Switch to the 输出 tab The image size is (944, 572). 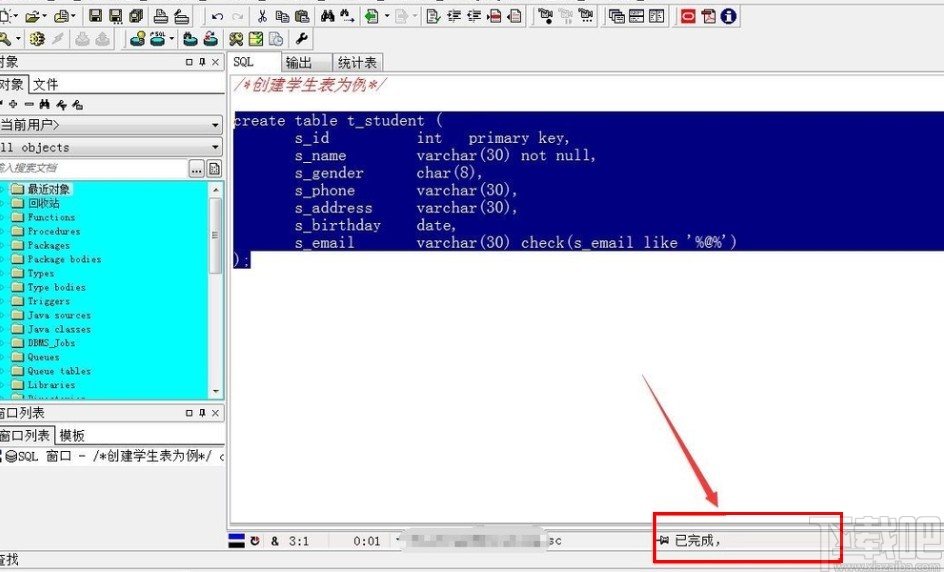[x=306, y=63]
